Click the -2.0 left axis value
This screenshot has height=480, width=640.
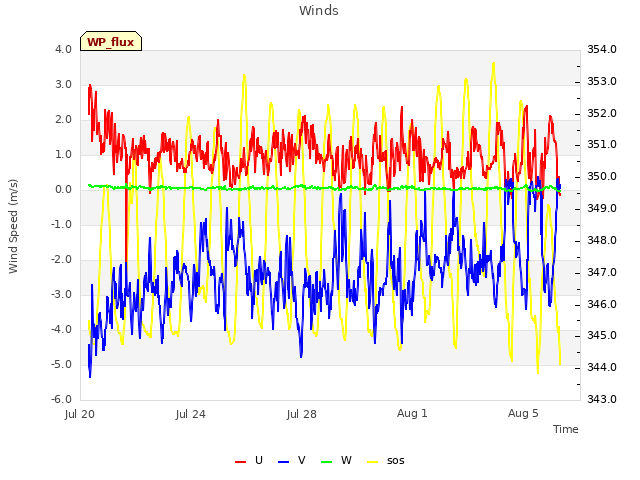61,260
